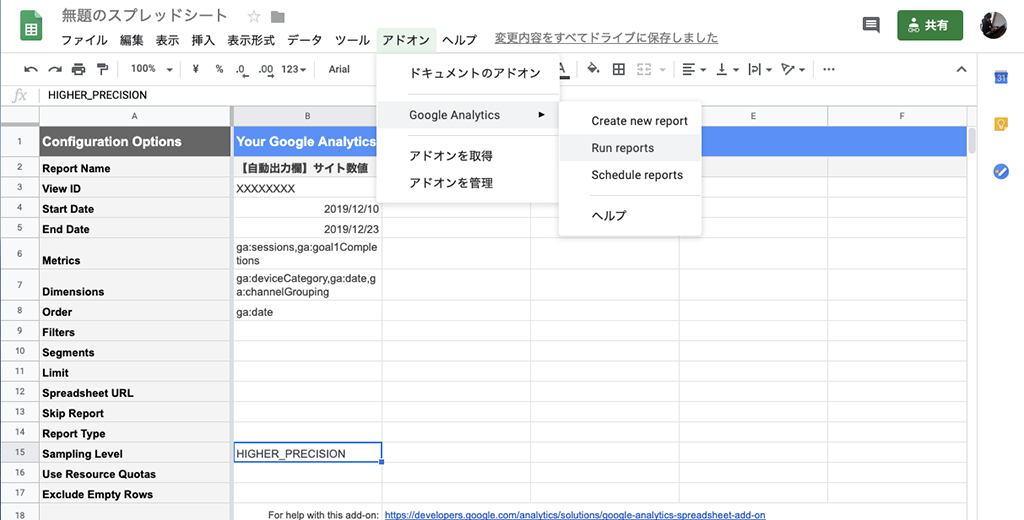Open the 123 number format dropdown
The width and height of the screenshot is (1024, 520).
(295, 69)
